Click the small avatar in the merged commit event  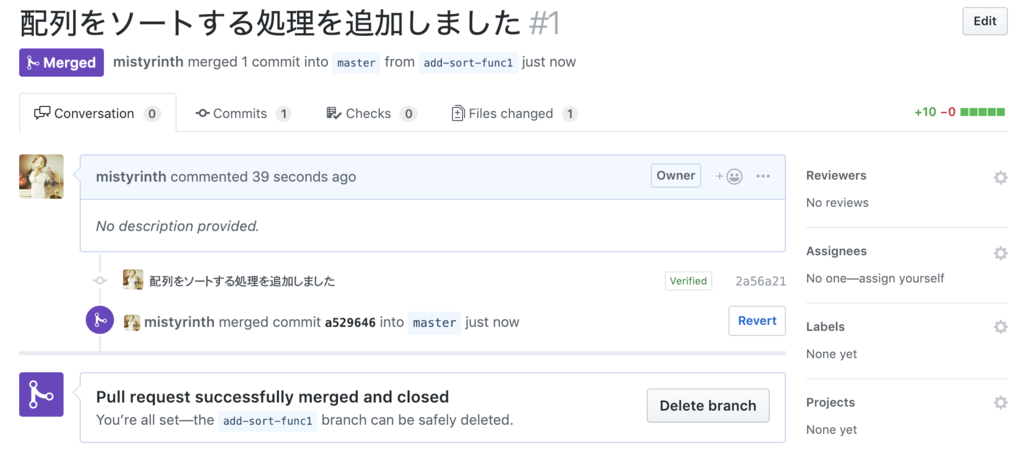133,322
